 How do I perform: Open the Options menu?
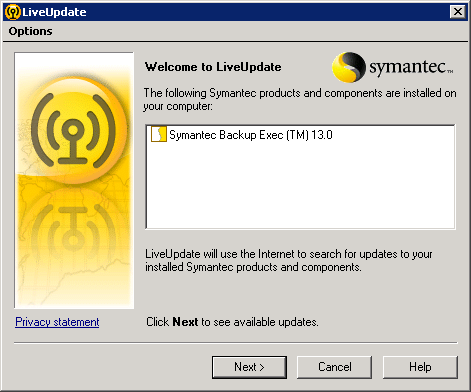(30, 31)
